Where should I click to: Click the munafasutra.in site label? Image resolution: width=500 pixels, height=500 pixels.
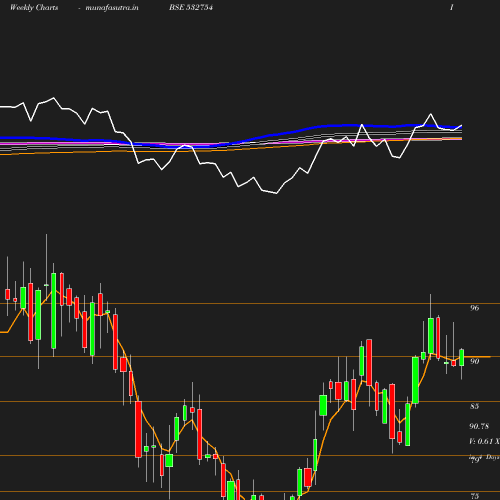(112, 8)
